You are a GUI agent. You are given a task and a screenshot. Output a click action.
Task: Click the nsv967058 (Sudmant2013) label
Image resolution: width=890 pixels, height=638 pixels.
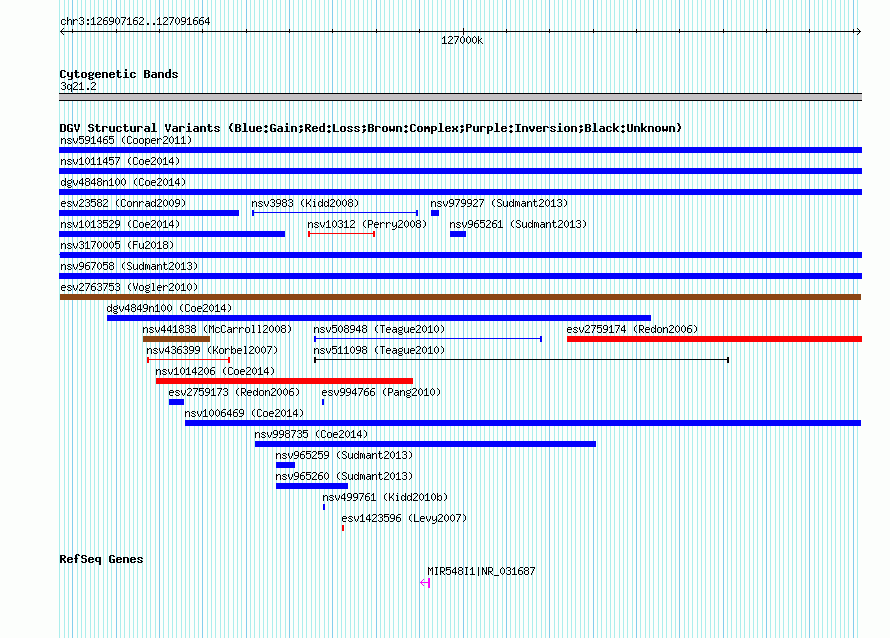(129, 266)
